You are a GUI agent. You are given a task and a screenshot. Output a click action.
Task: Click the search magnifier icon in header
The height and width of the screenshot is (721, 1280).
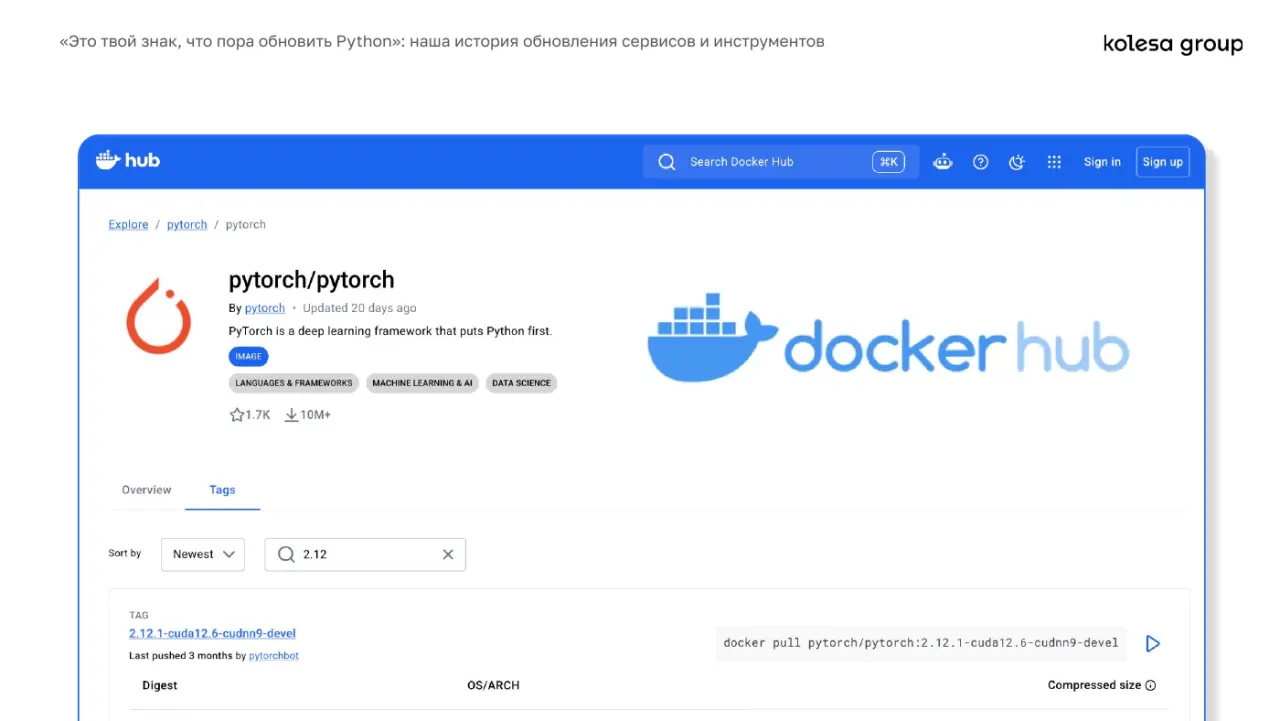(x=667, y=162)
